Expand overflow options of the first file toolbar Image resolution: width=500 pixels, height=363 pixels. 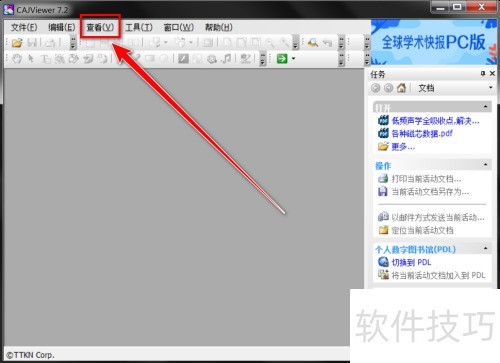[73, 43]
